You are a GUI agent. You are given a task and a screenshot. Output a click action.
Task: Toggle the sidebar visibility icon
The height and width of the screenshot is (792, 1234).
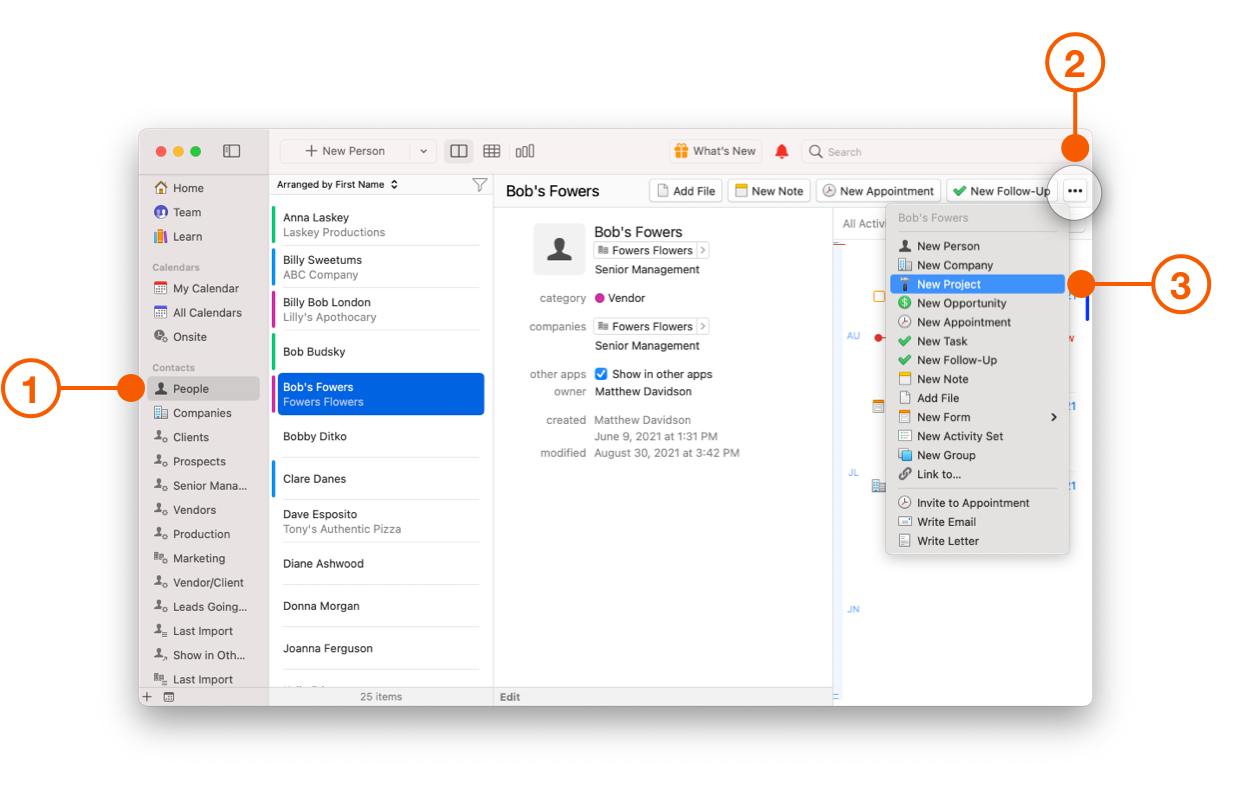(x=231, y=151)
